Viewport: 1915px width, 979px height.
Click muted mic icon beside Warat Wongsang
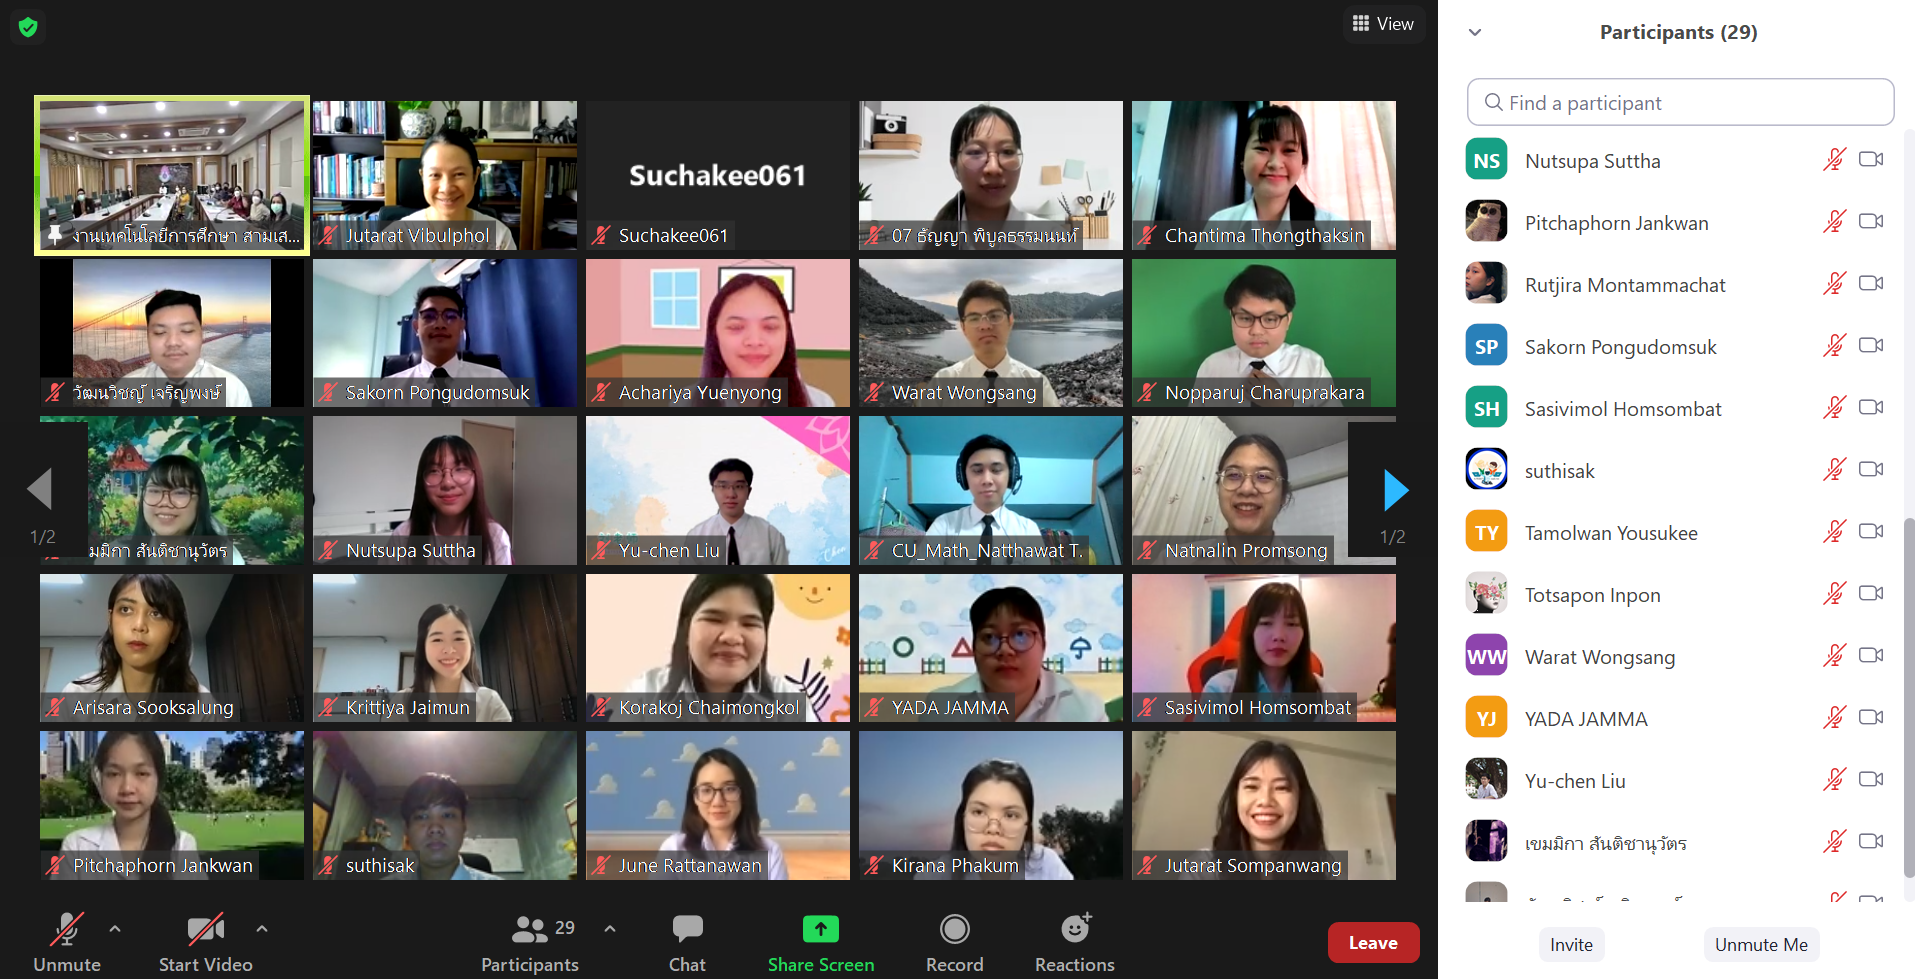1833,656
